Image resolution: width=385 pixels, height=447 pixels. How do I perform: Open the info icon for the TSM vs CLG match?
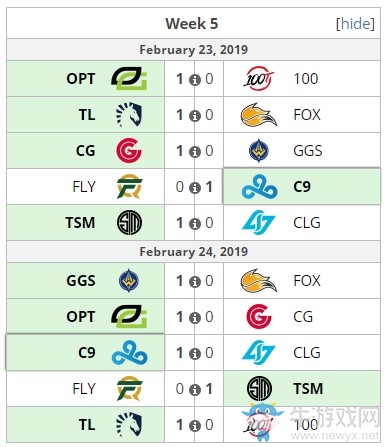(195, 224)
